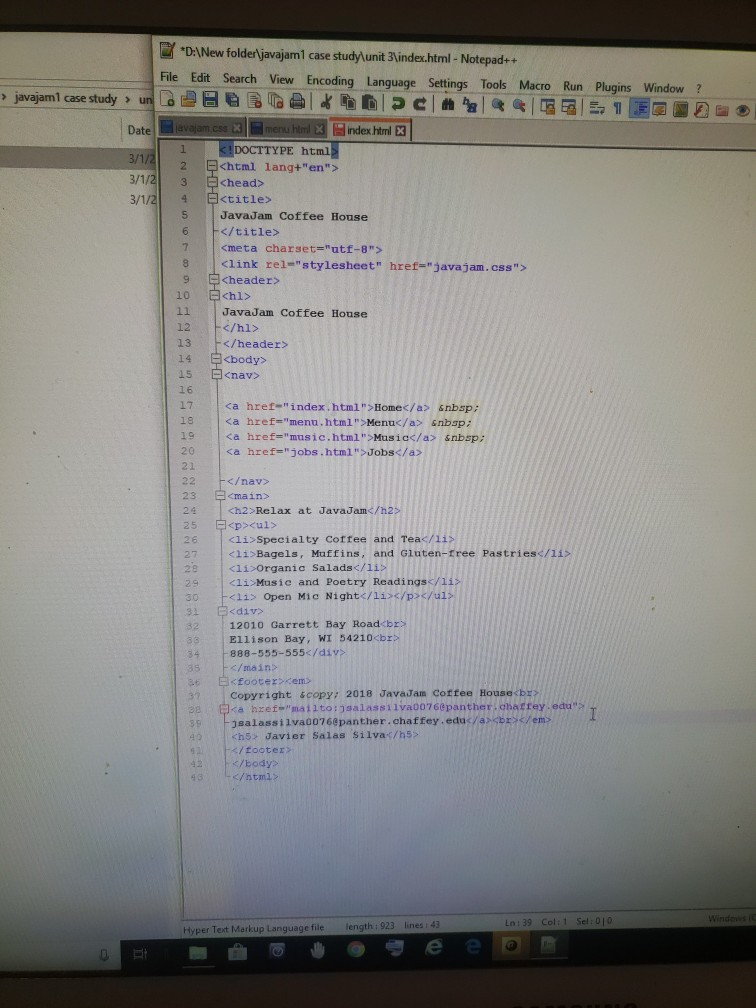The height and width of the screenshot is (1008, 756).
Task: Toggle show all characters pilcrow icon
Action: (617, 108)
